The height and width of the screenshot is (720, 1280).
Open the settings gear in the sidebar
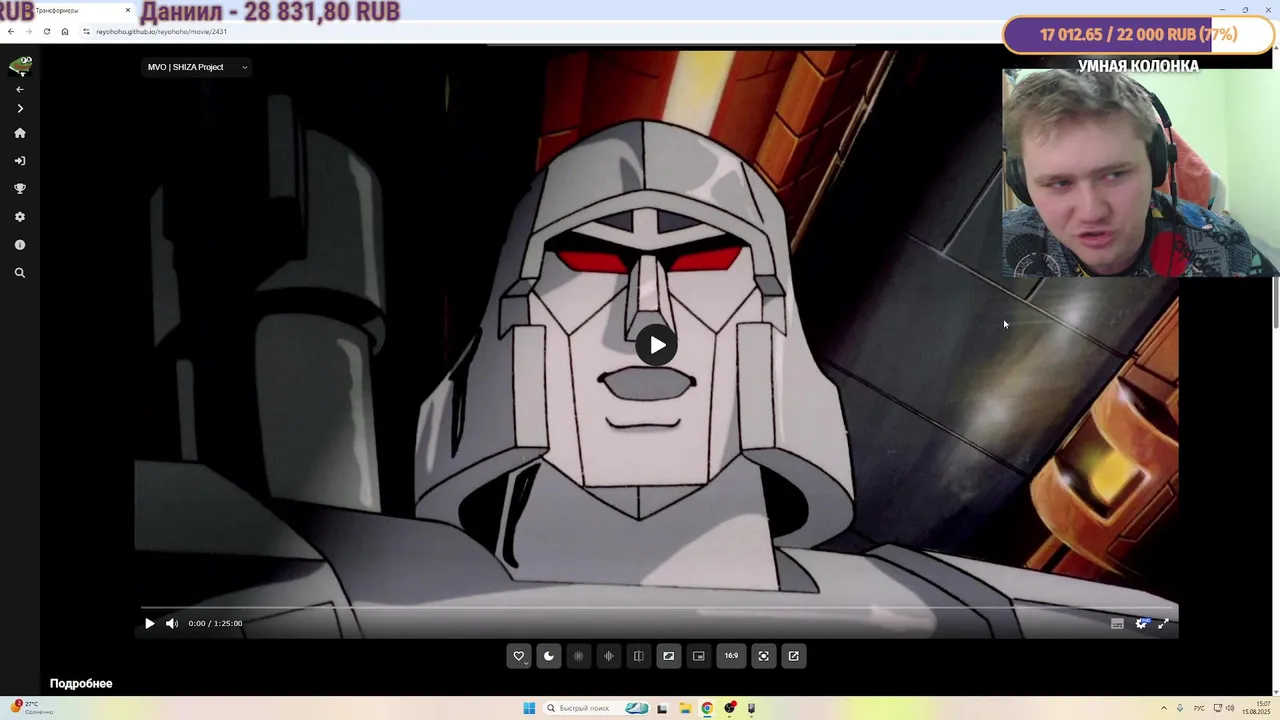coord(19,217)
